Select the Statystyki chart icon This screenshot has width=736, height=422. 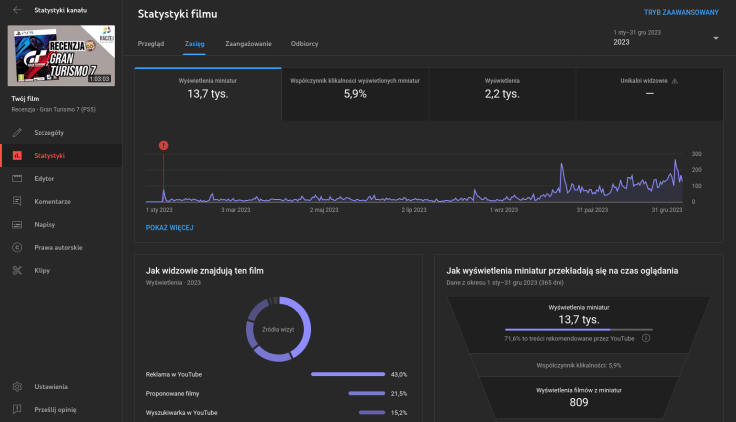click(x=17, y=156)
